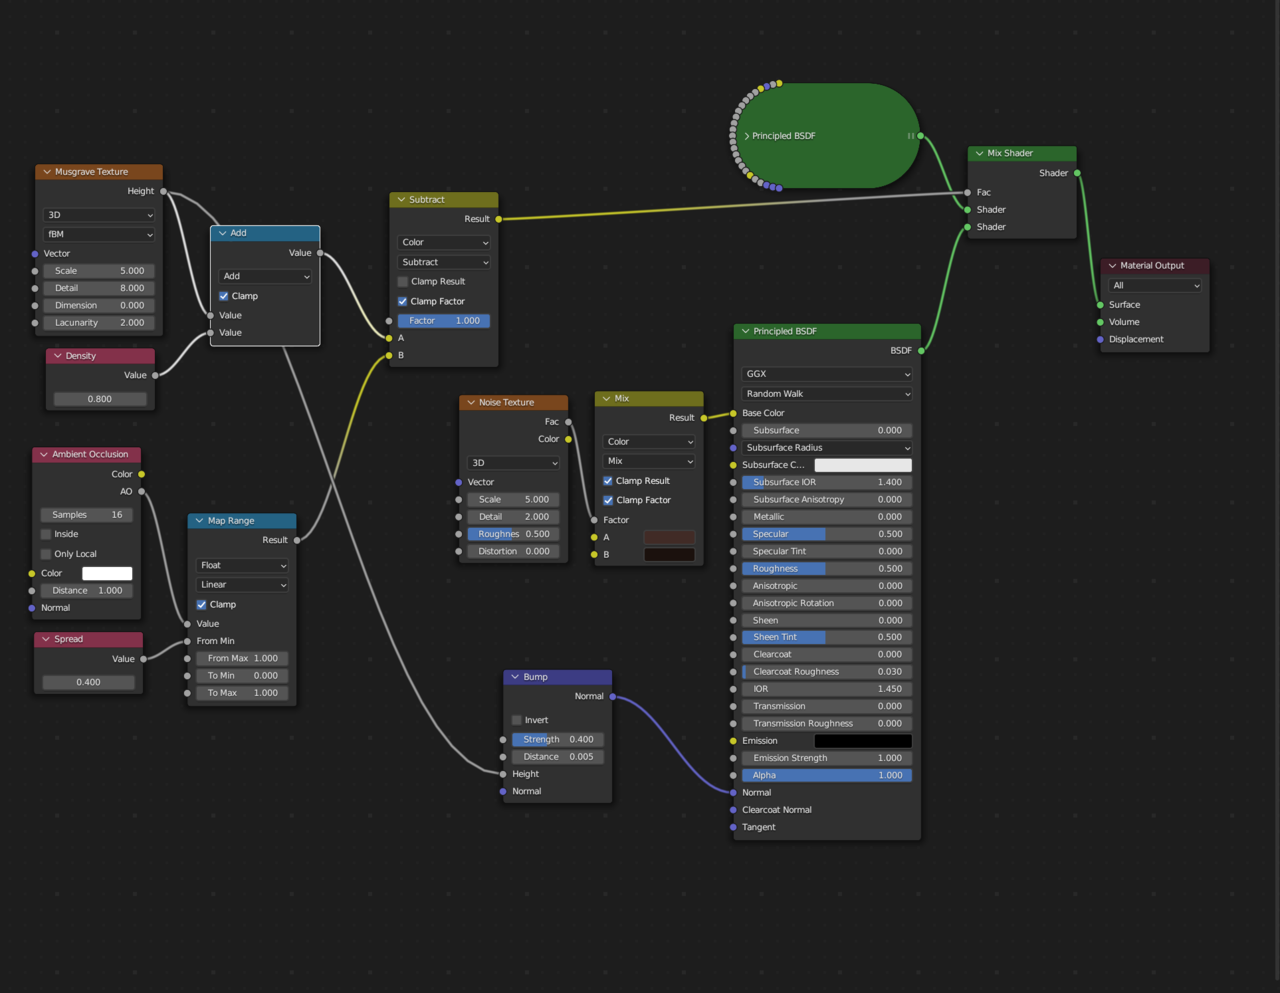Image resolution: width=1280 pixels, height=993 pixels.
Task: Expand the collapsed Principled BSDF node
Action: (x=747, y=136)
